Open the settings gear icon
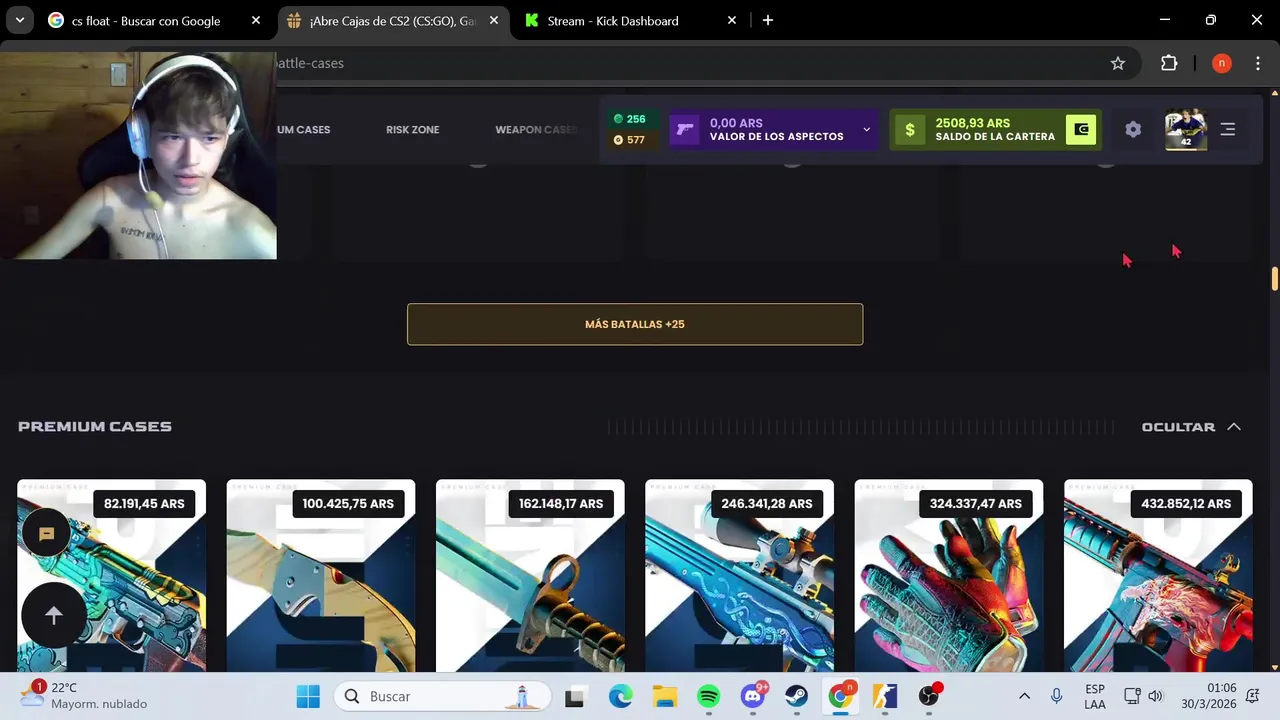 point(1133,129)
